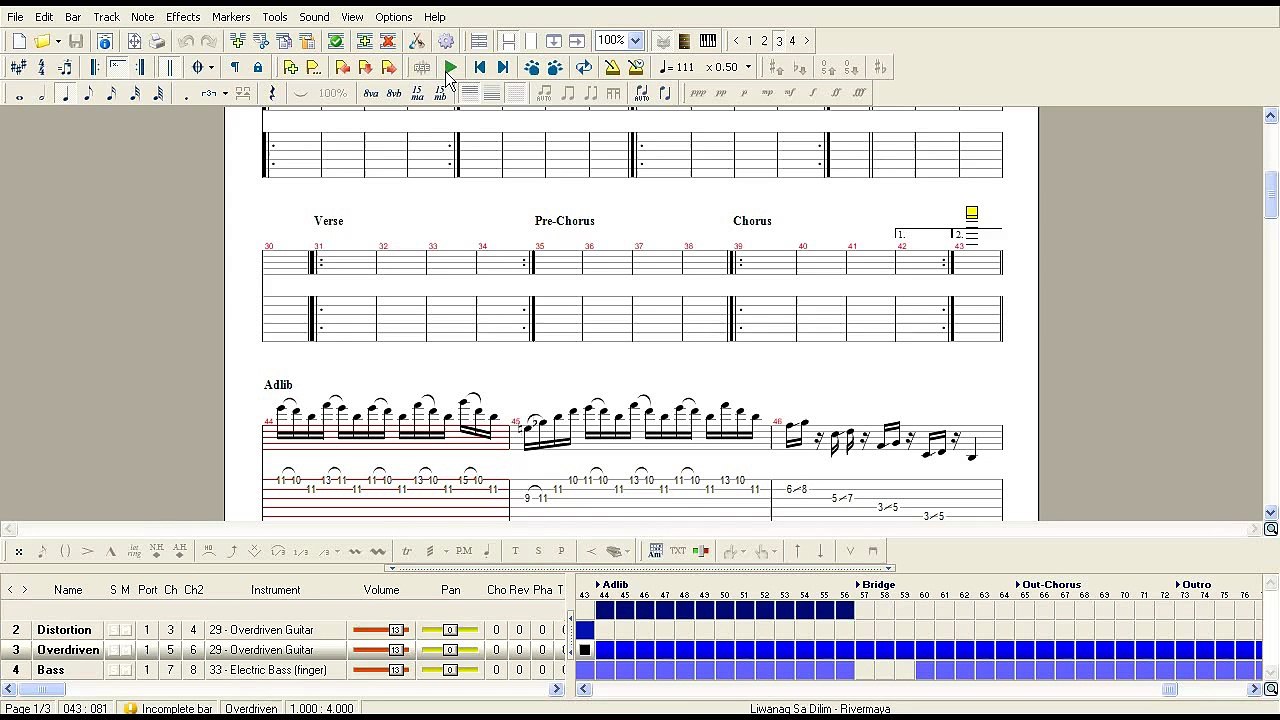This screenshot has width=1280, height=720.
Task: Apply palm mute P.M. effect
Action: (x=464, y=551)
